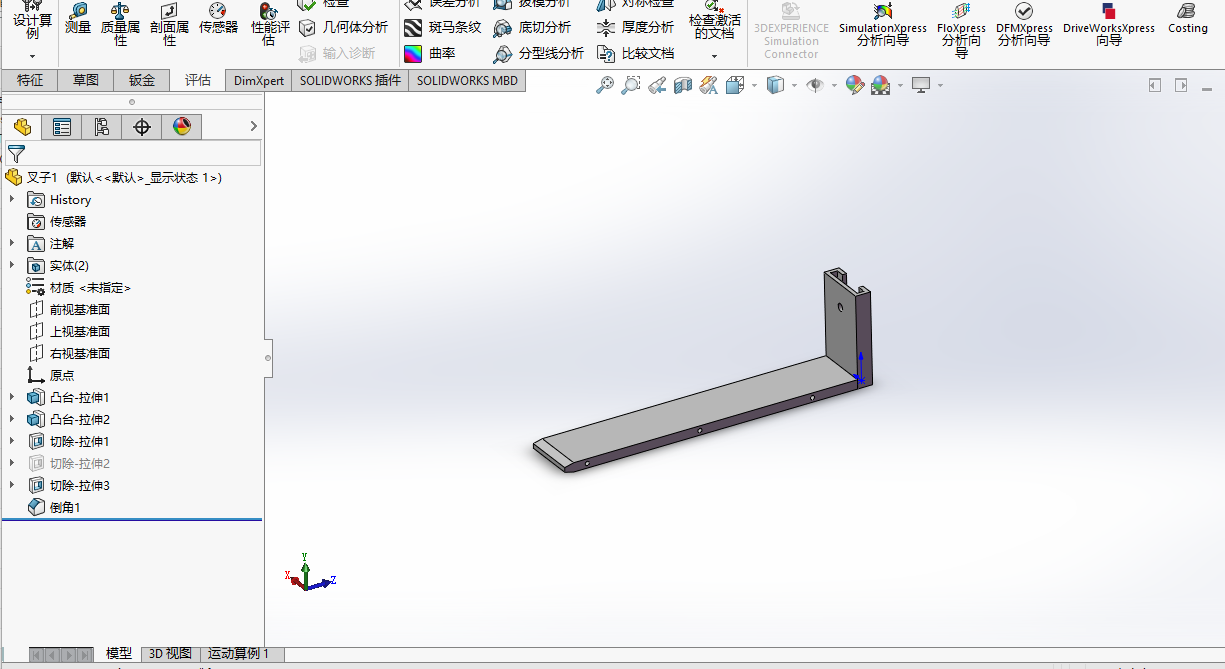Image resolution: width=1225 pixels, height=669 pixels.
Task: Toggle 曲率 curvature display
Action: tap(430, 53)
